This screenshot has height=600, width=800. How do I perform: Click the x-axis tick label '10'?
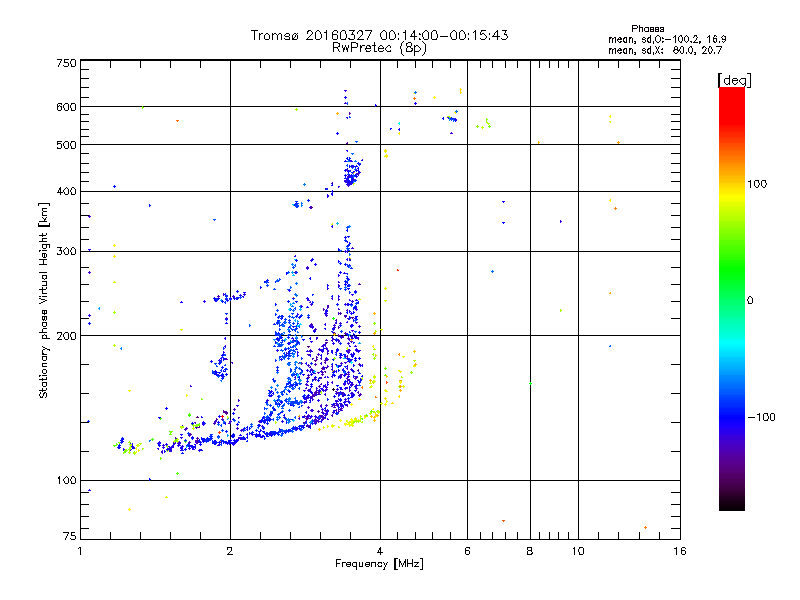coord(578,551)
